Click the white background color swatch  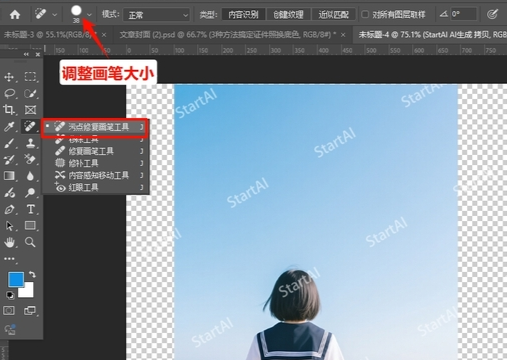27,291
